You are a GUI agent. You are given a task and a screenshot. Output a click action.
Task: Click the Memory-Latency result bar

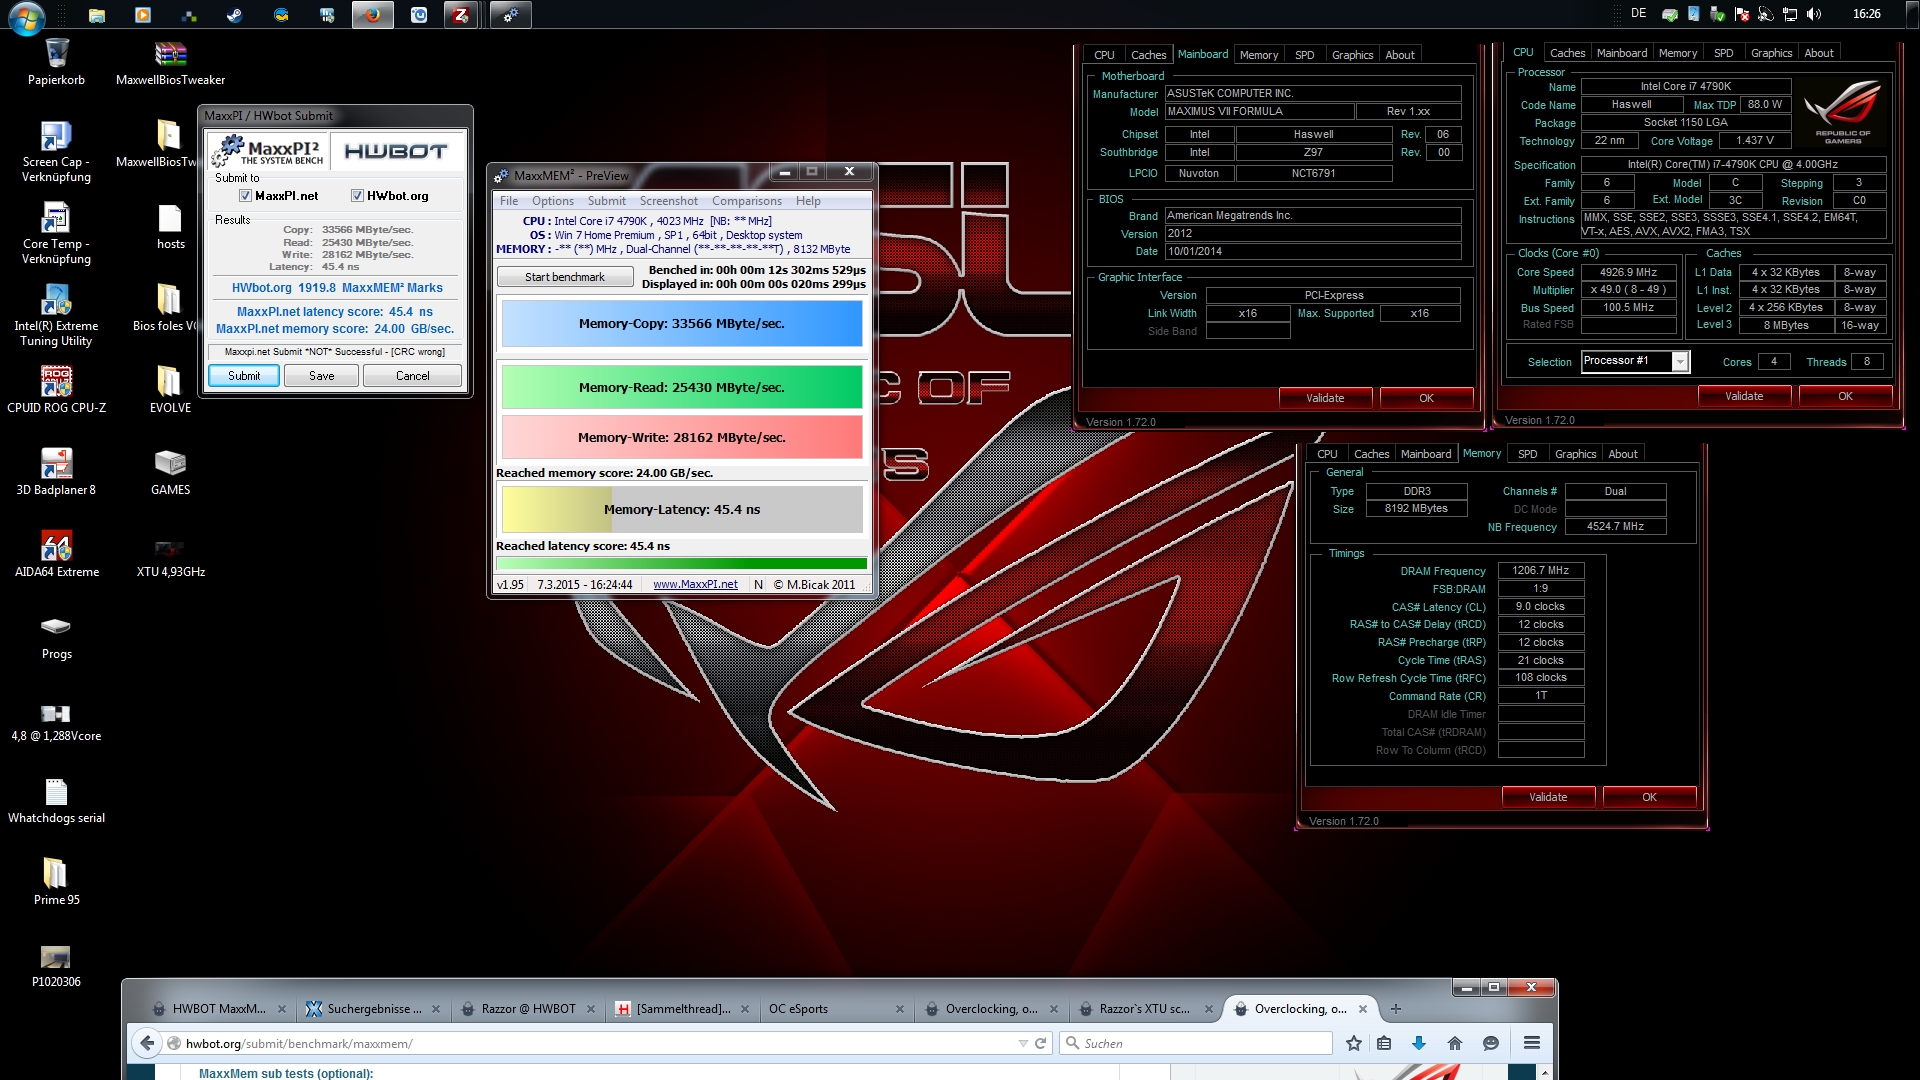click(x=682, y=510)
